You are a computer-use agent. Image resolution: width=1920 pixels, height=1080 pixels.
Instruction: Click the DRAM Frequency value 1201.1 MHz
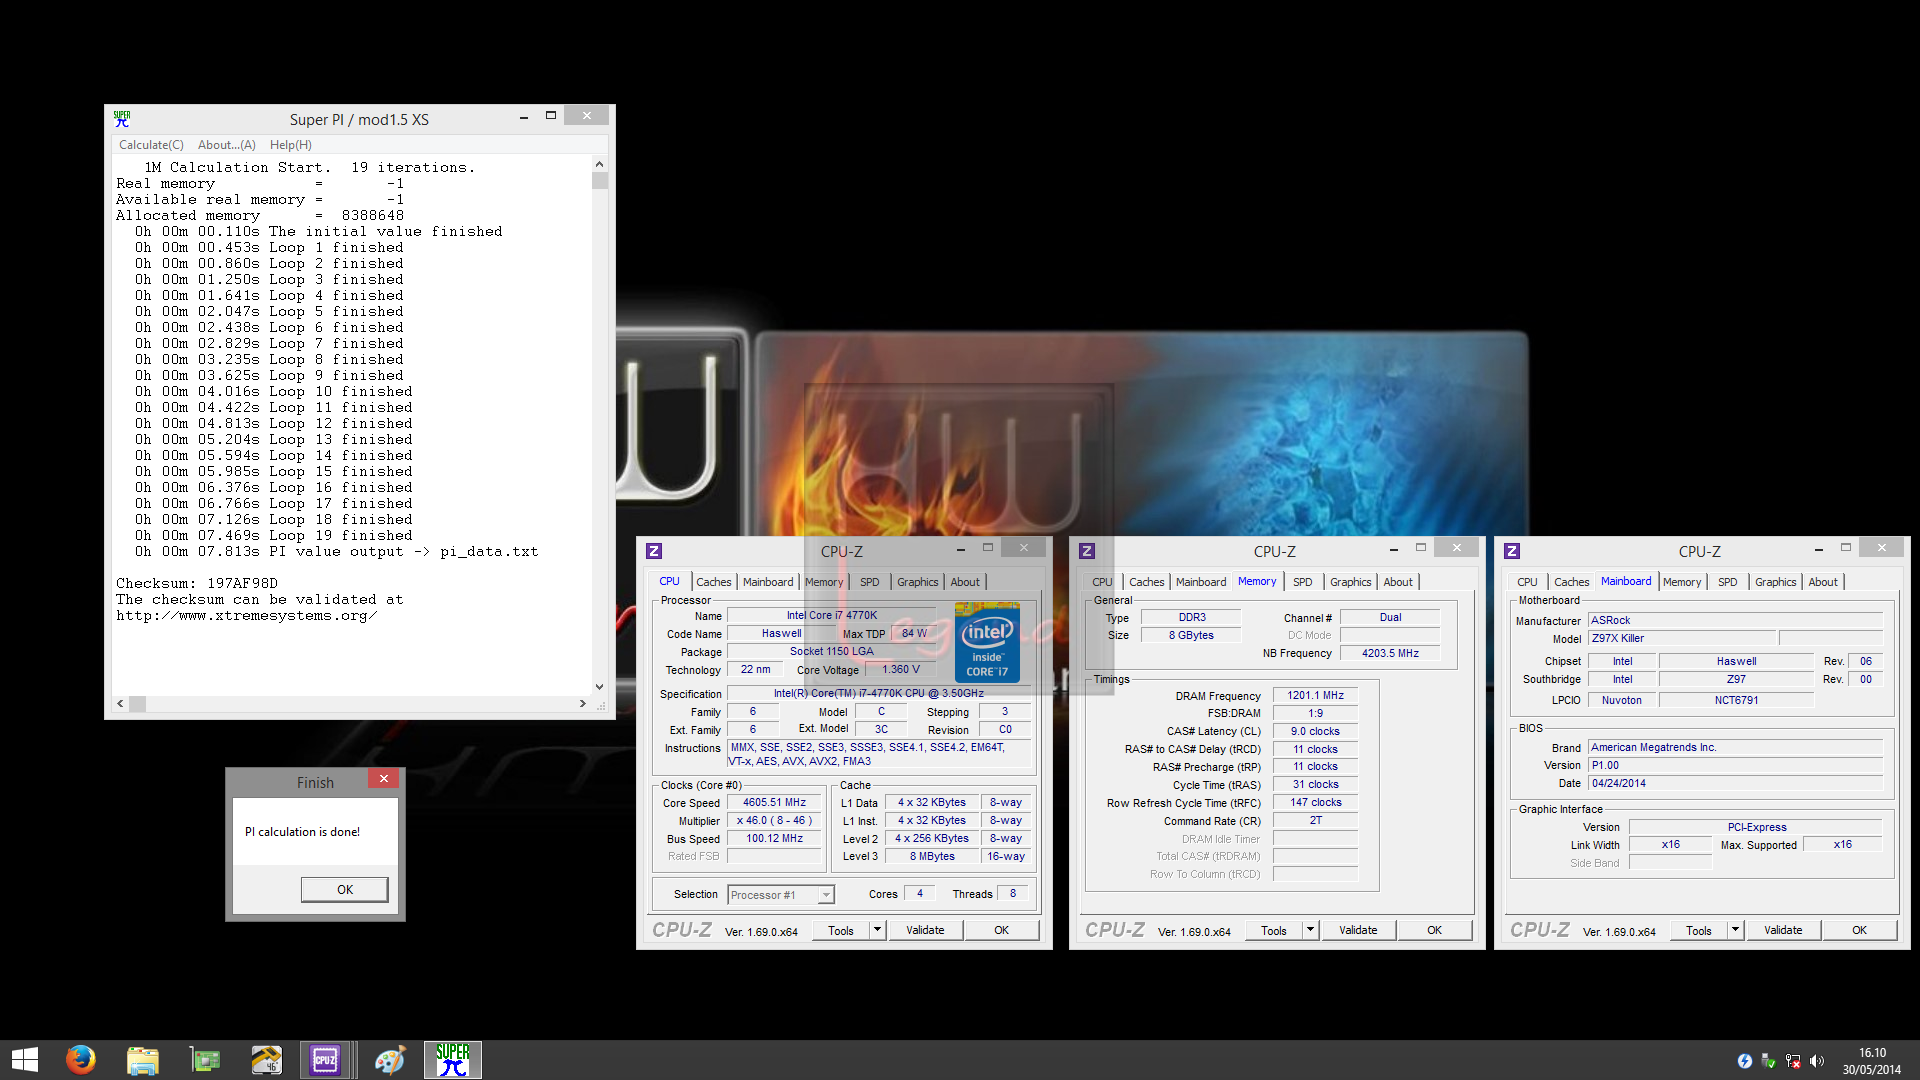coord(1315,696)
